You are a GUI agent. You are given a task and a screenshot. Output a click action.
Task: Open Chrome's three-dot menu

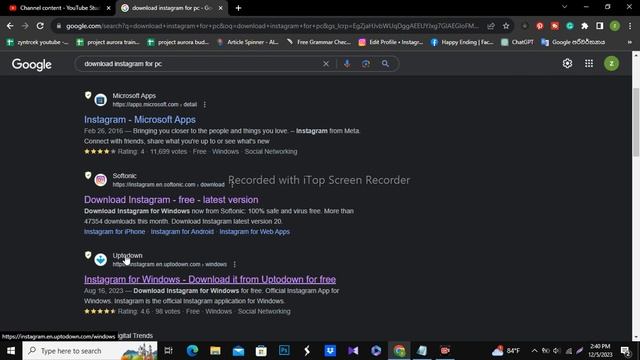(630, 26)
